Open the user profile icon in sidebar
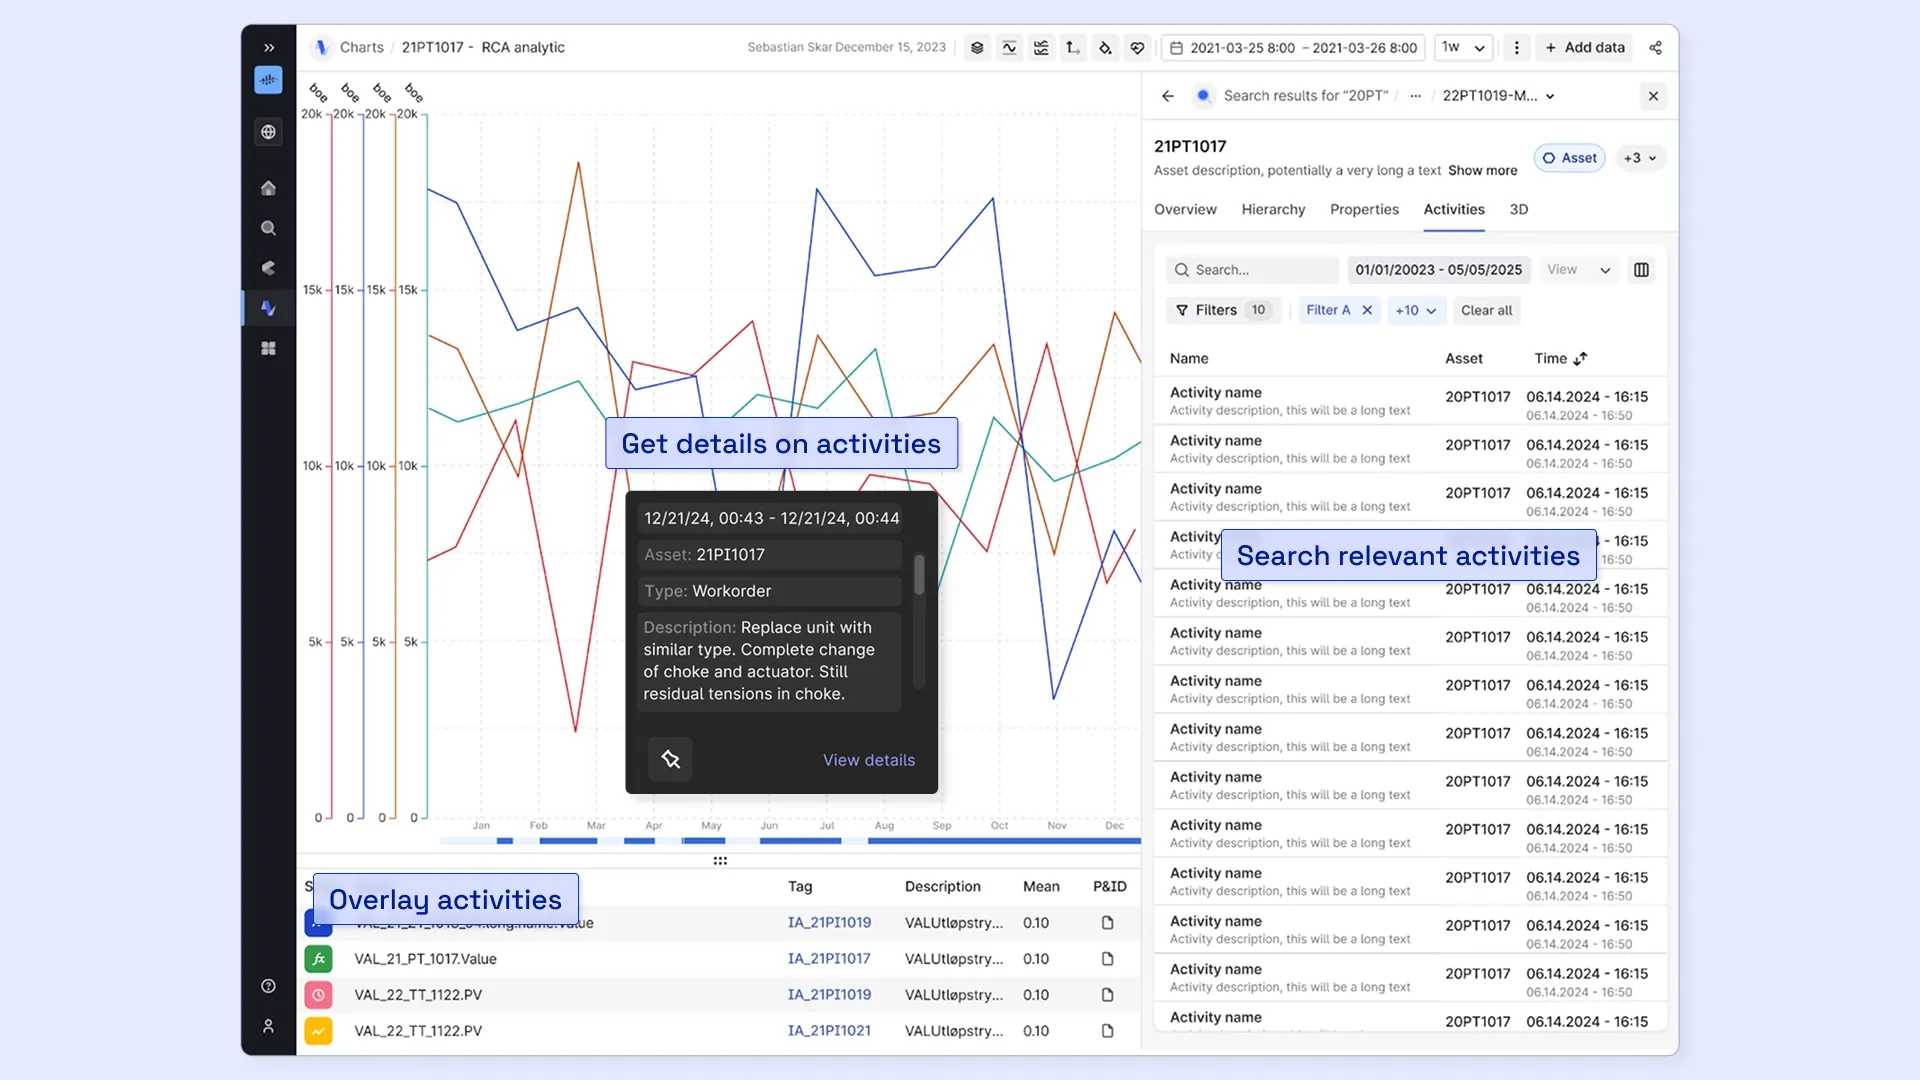The image size is (1920, 1080). 268,1026
